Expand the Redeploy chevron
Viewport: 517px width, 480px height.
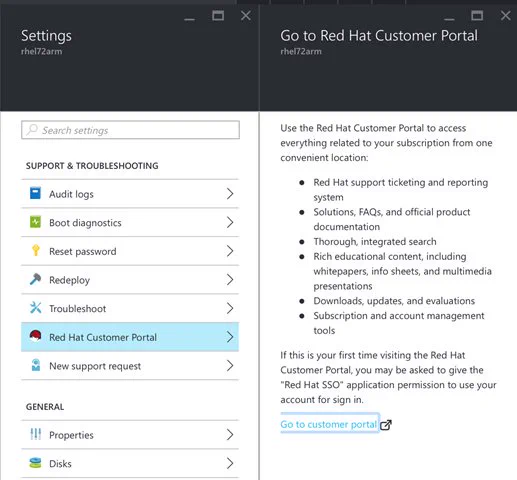(230, 280)
